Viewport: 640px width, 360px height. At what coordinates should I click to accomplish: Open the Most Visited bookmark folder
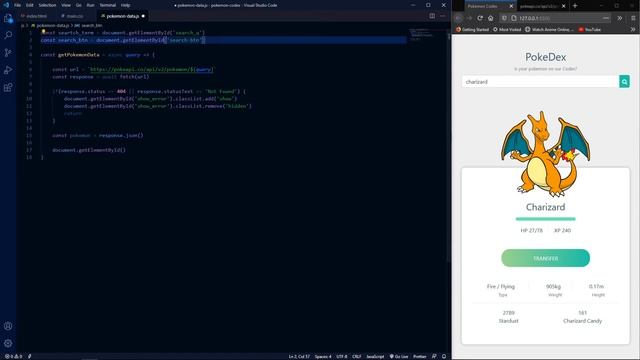coord(507,29)
